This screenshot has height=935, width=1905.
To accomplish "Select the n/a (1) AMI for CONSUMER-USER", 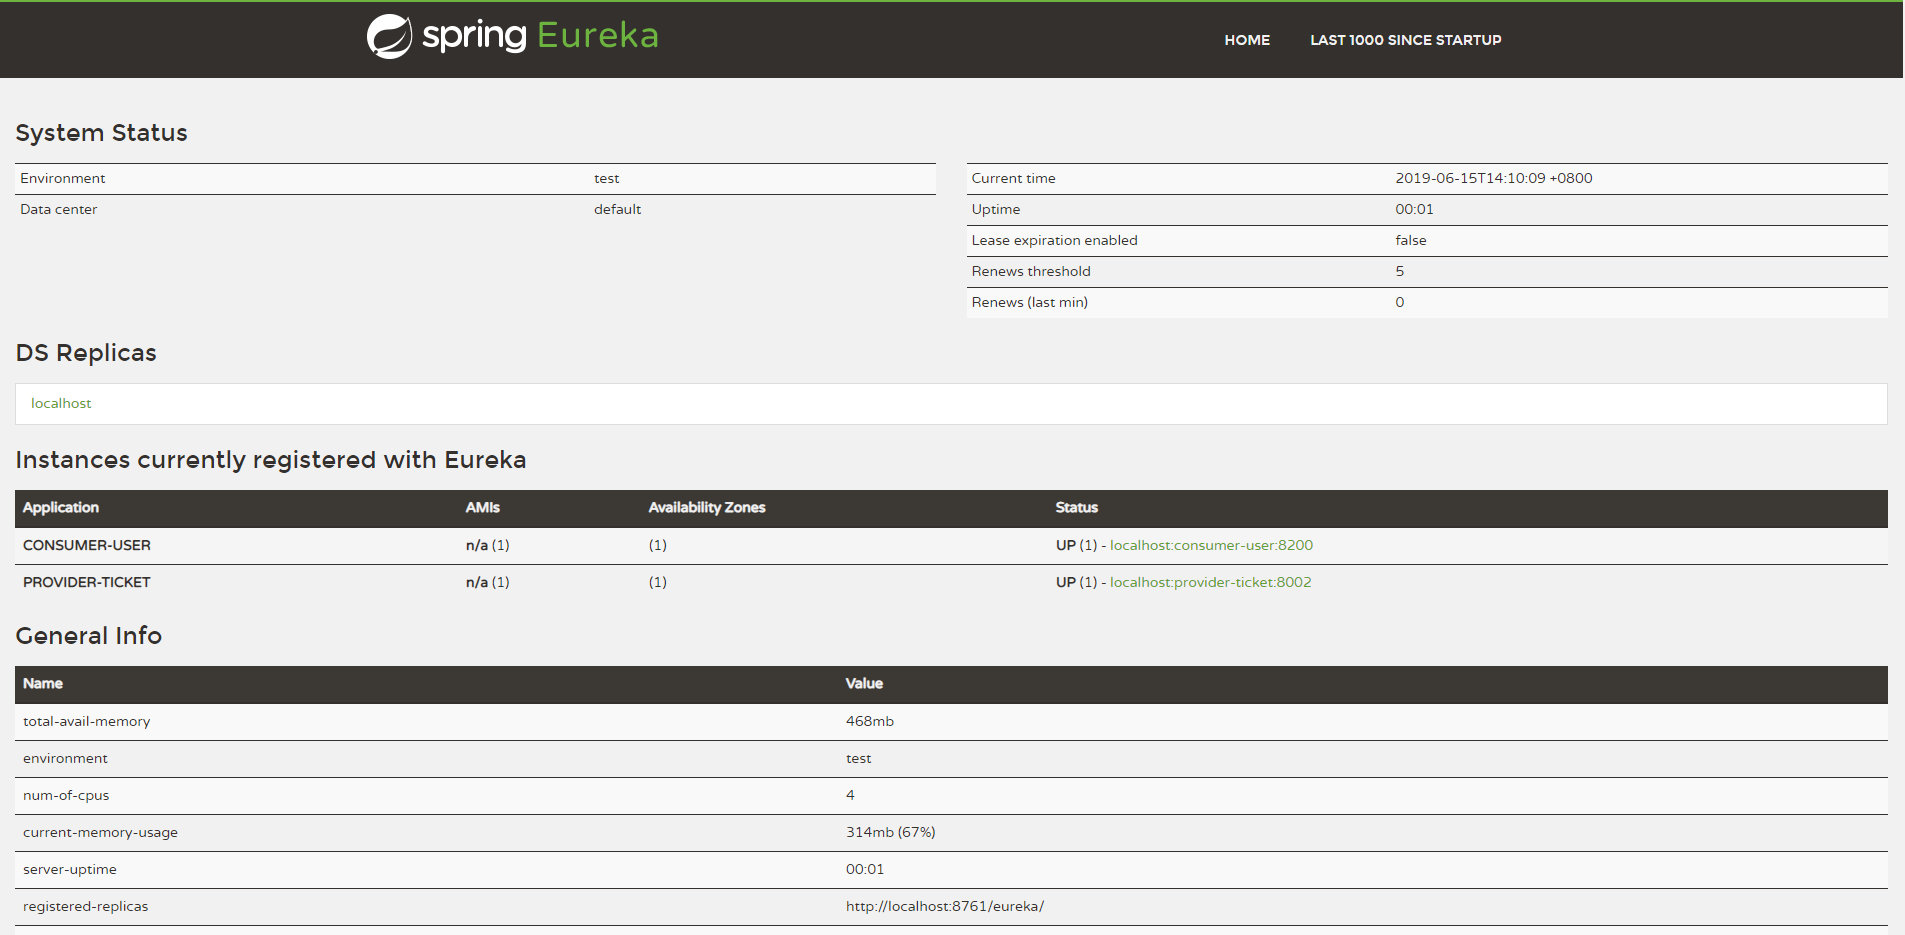I will coord(488,545).
